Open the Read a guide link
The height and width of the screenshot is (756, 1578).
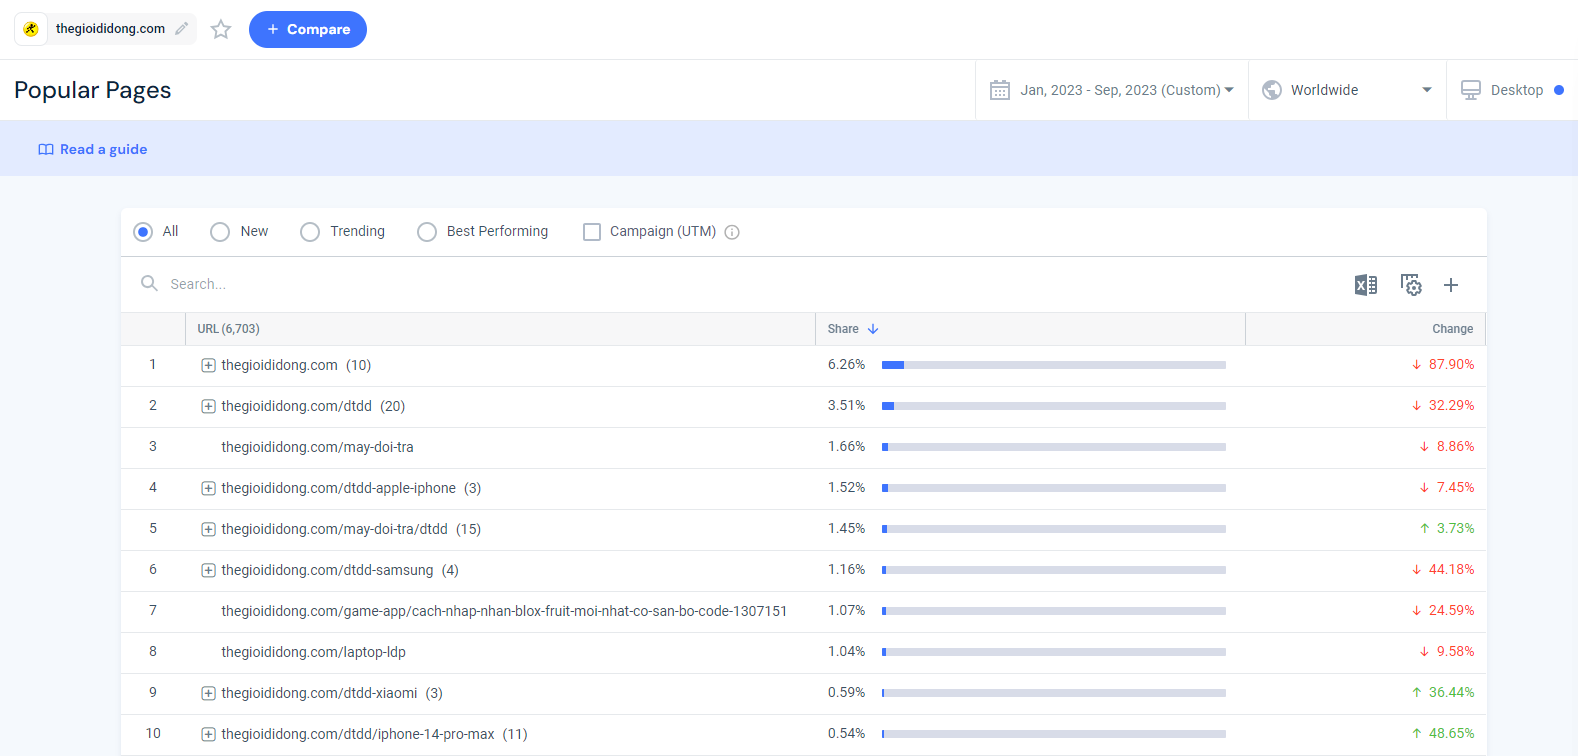point(103,149)
